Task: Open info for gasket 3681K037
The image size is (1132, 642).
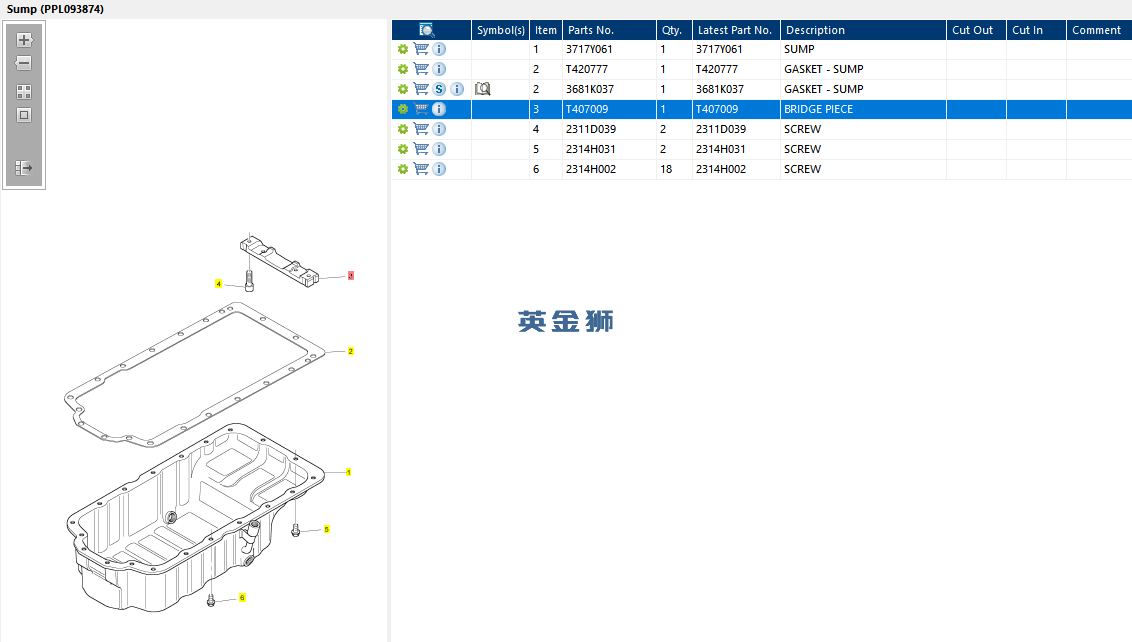Action: 457,89
